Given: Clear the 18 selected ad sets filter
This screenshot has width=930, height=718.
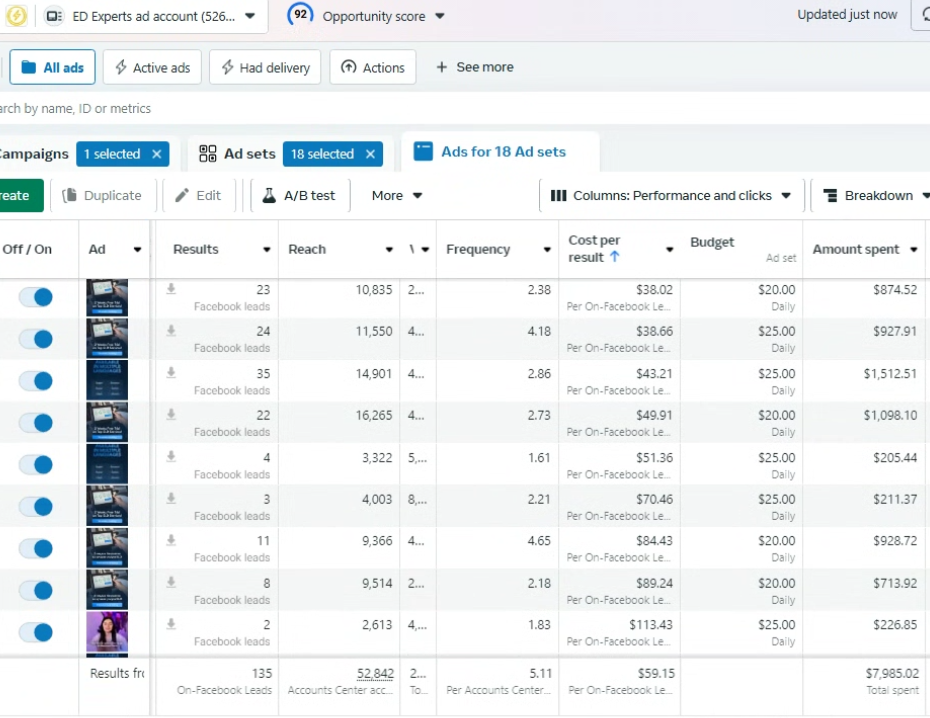Looking at the screenshot, I should pos(370,154).
